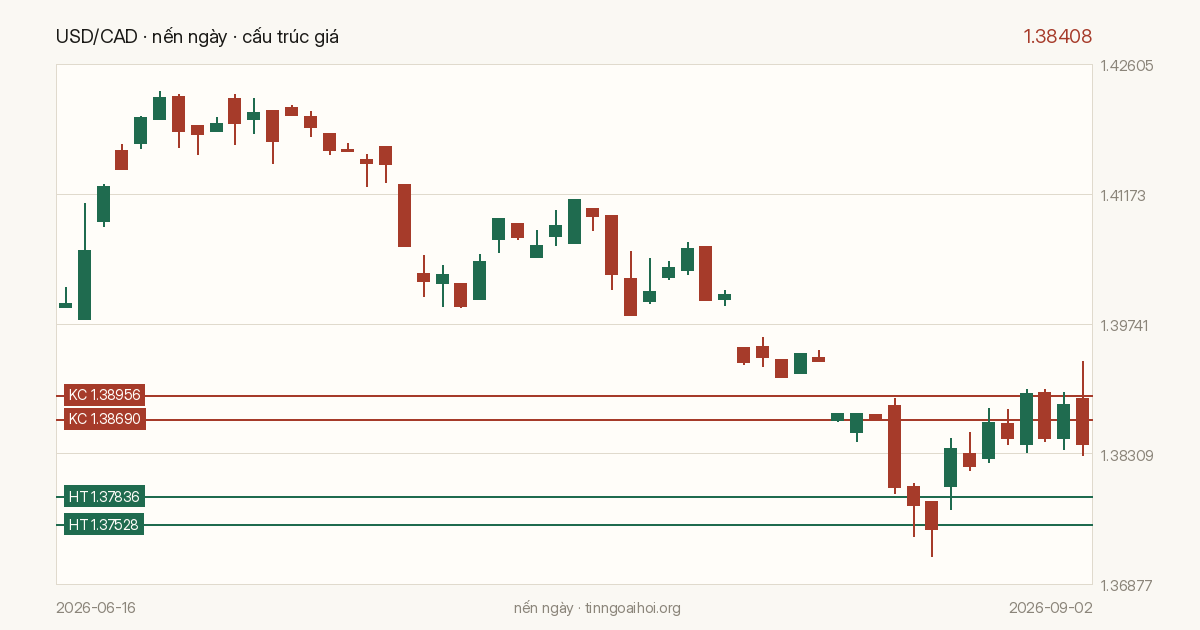Click the first tall green candle at chart start
The image size is (1200, 630).
coord(85,285)
